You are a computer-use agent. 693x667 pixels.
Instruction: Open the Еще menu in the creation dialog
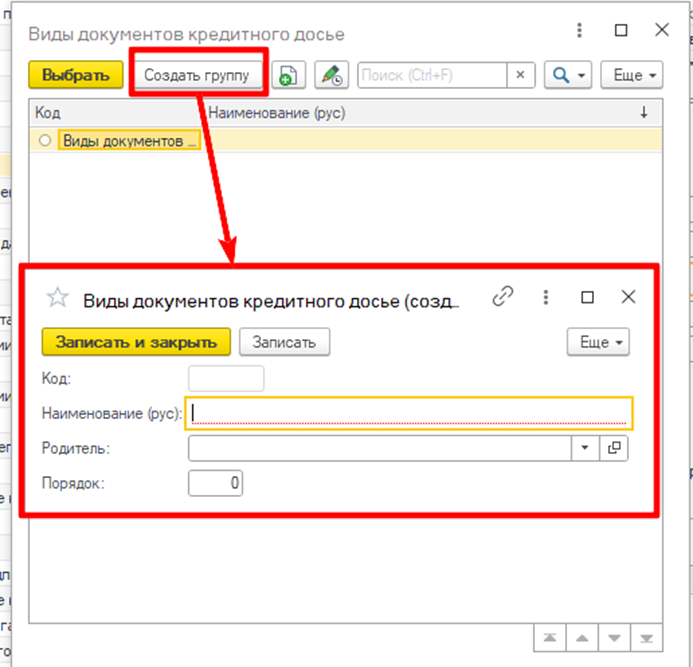click(598, 342)
